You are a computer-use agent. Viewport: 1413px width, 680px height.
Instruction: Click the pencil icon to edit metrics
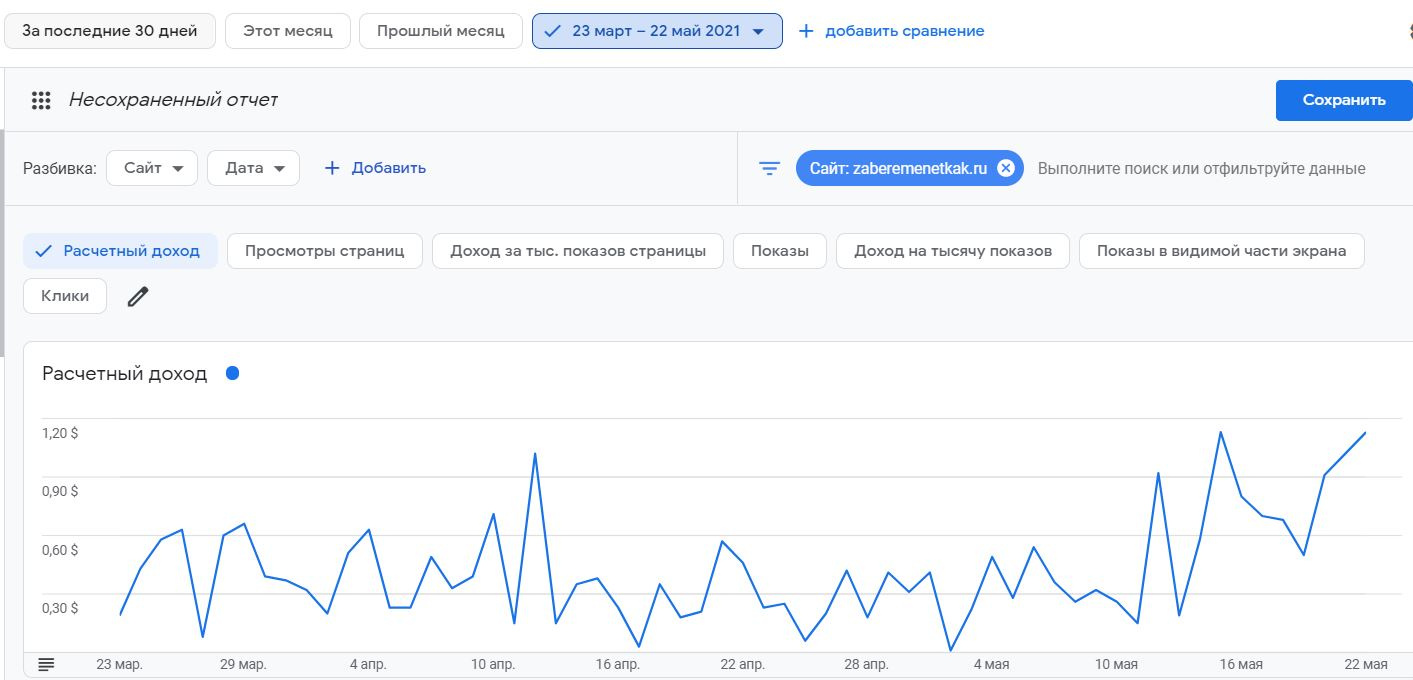(x=138, y=296)
